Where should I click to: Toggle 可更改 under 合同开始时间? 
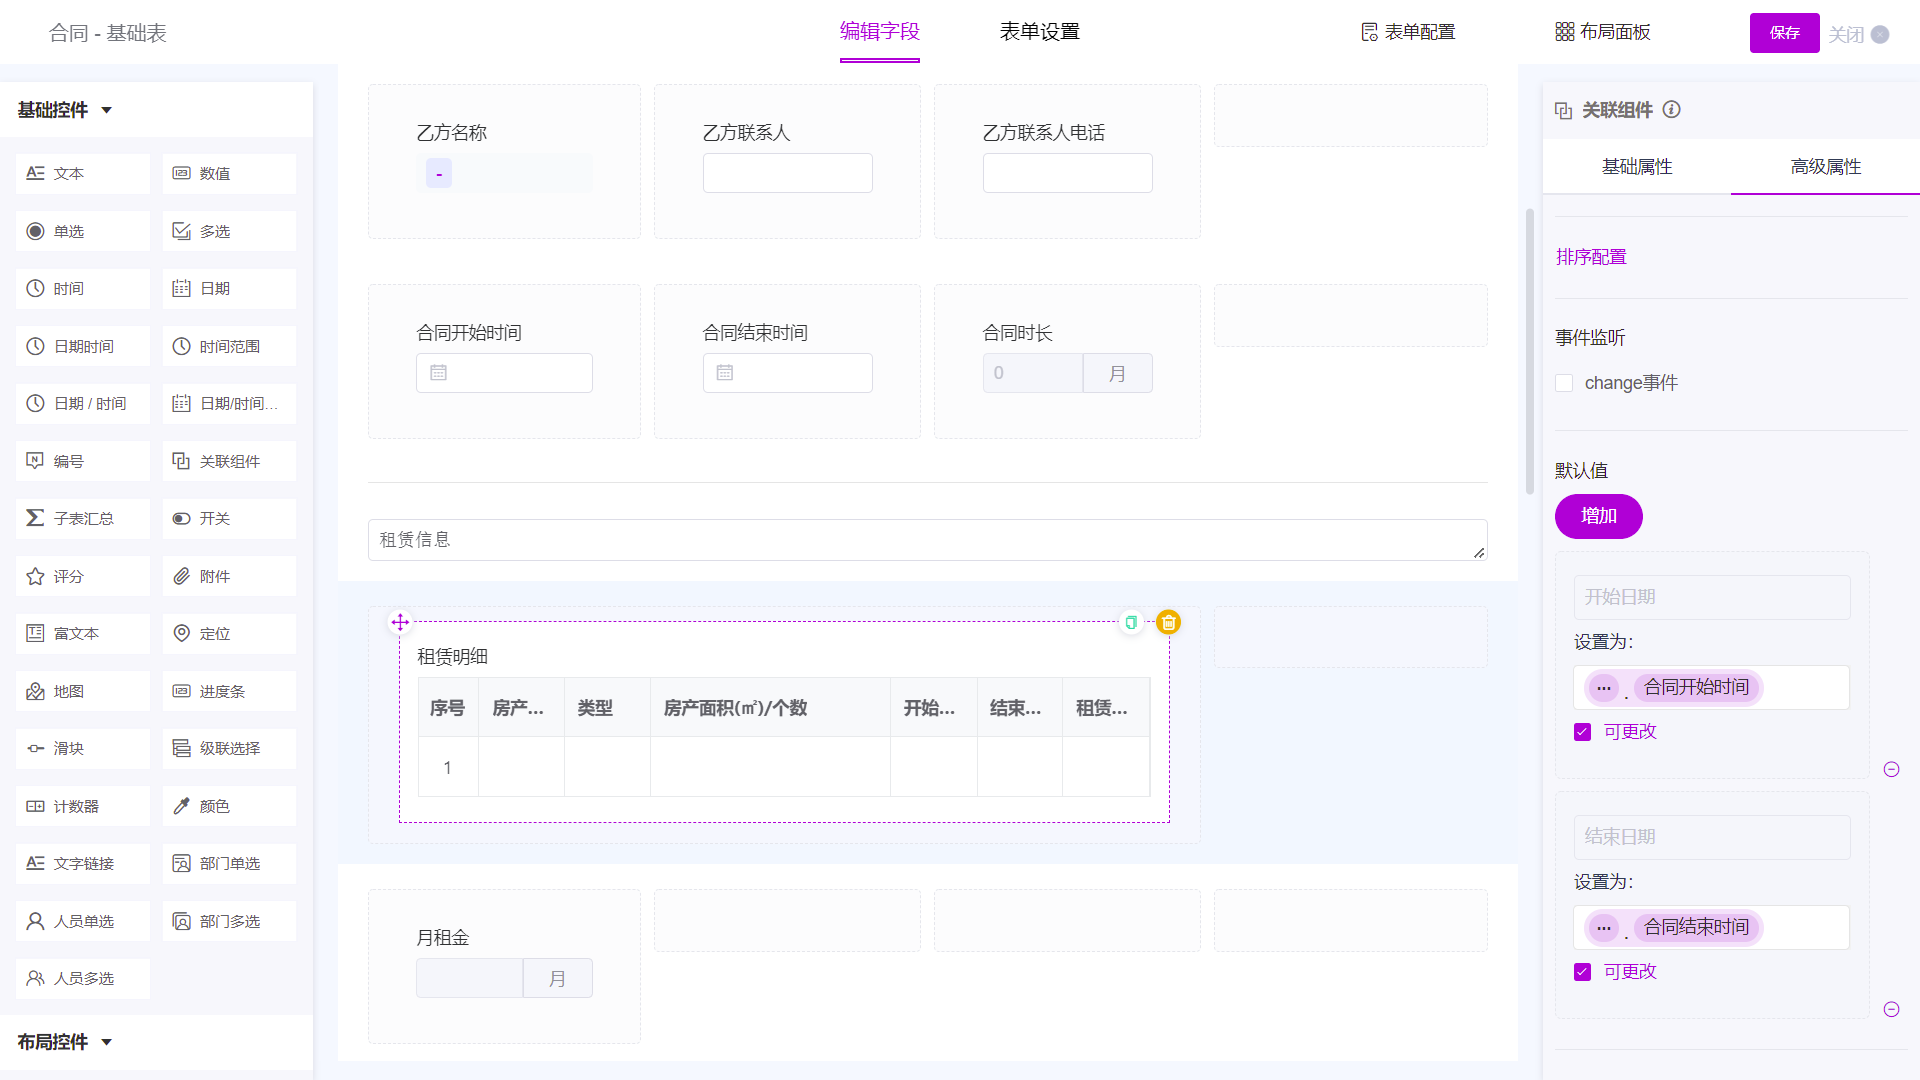[1582, 732]
